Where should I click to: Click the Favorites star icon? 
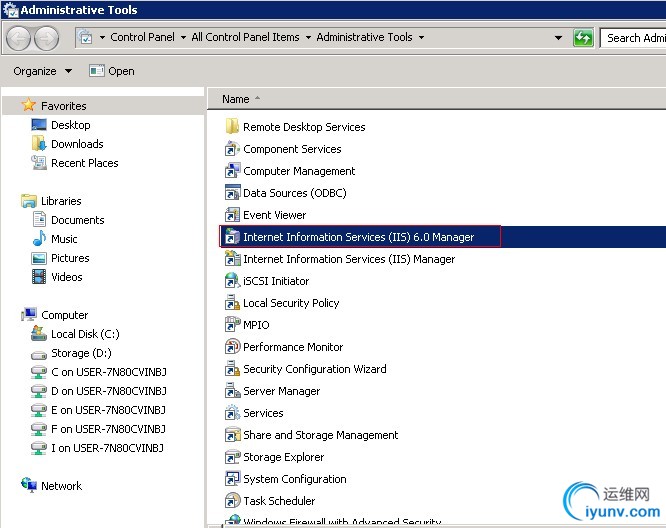click(x=28, y=105)
